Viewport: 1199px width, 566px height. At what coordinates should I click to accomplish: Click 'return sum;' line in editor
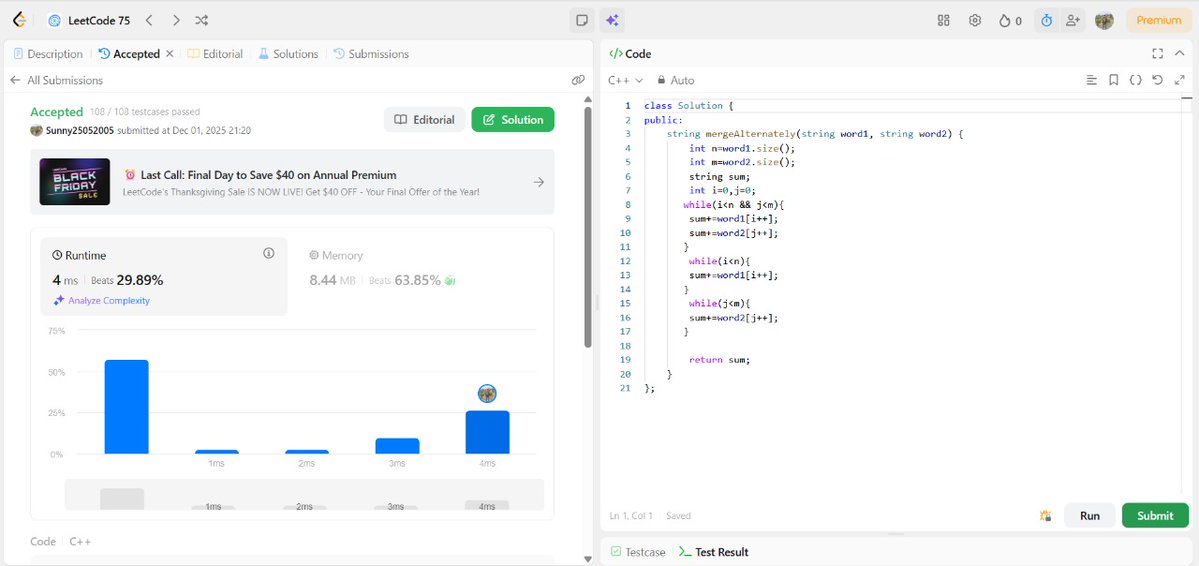pos(720,359)
